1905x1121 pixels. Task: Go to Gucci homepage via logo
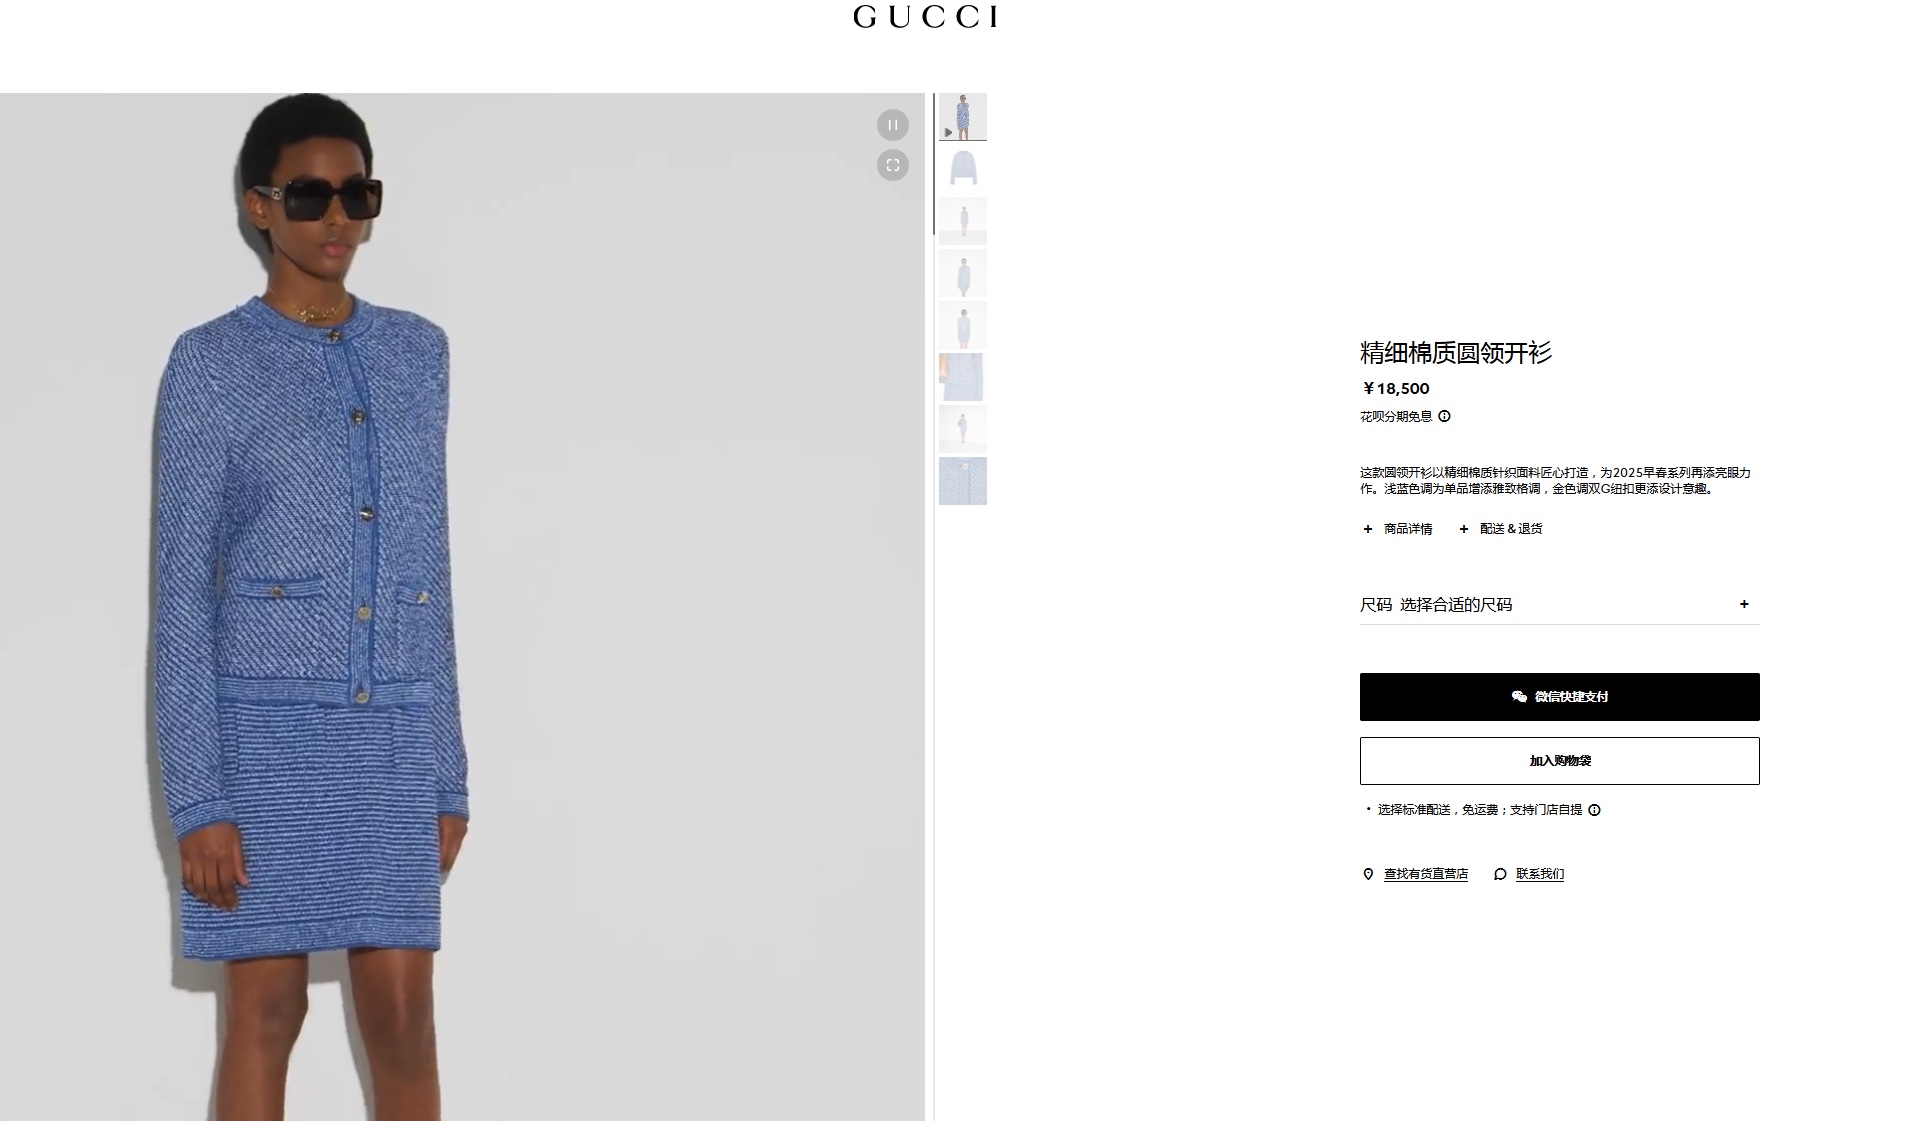tap(925, 17)
